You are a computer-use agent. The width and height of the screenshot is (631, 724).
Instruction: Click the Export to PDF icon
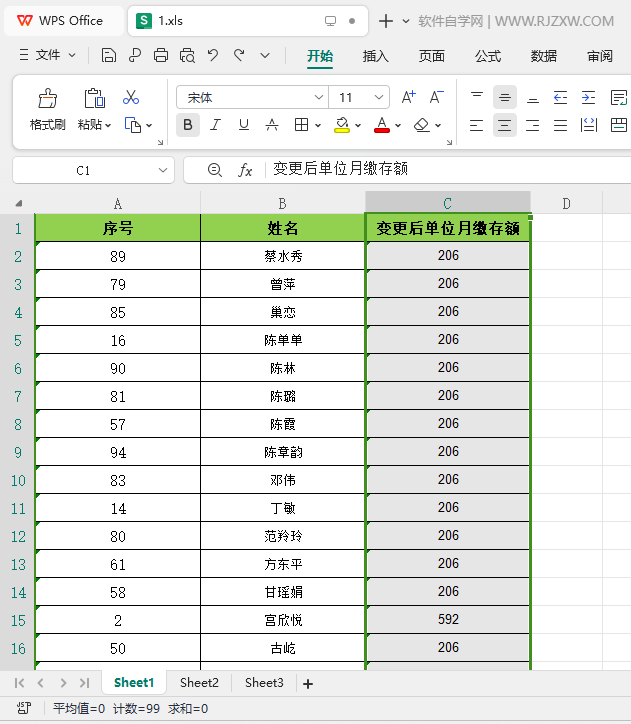point(135,55)
